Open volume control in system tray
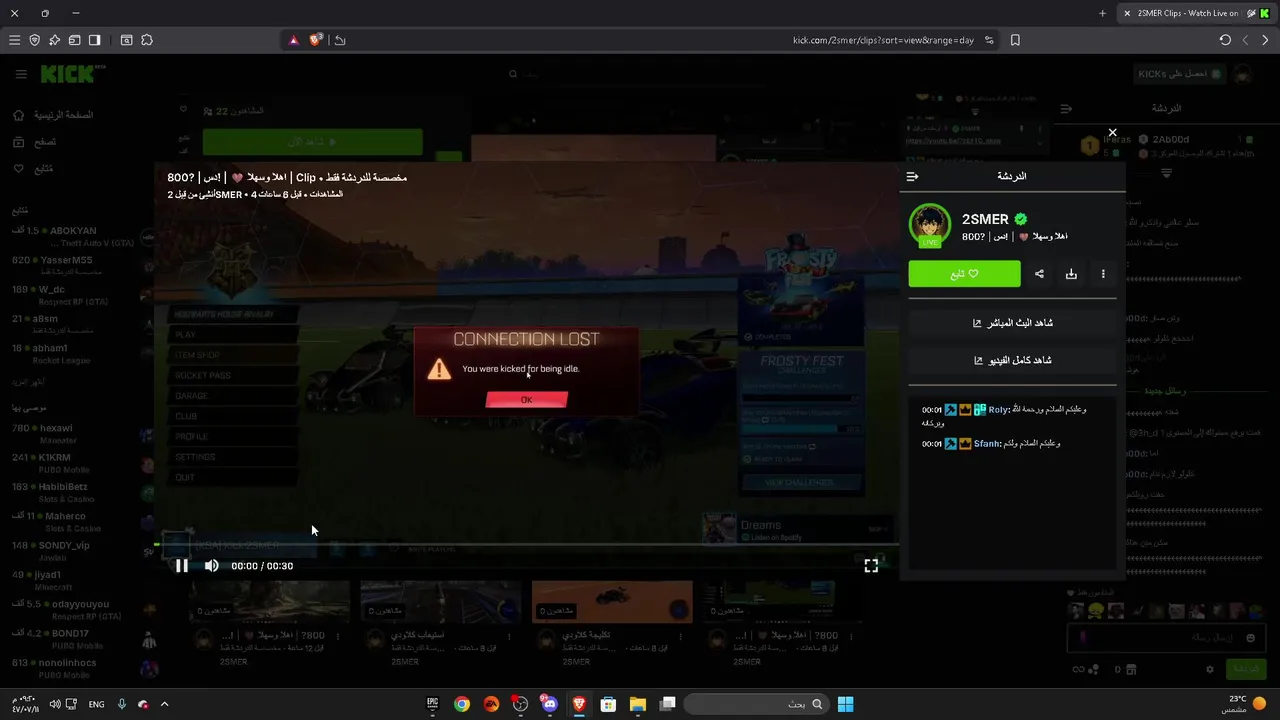 [55, 704]
